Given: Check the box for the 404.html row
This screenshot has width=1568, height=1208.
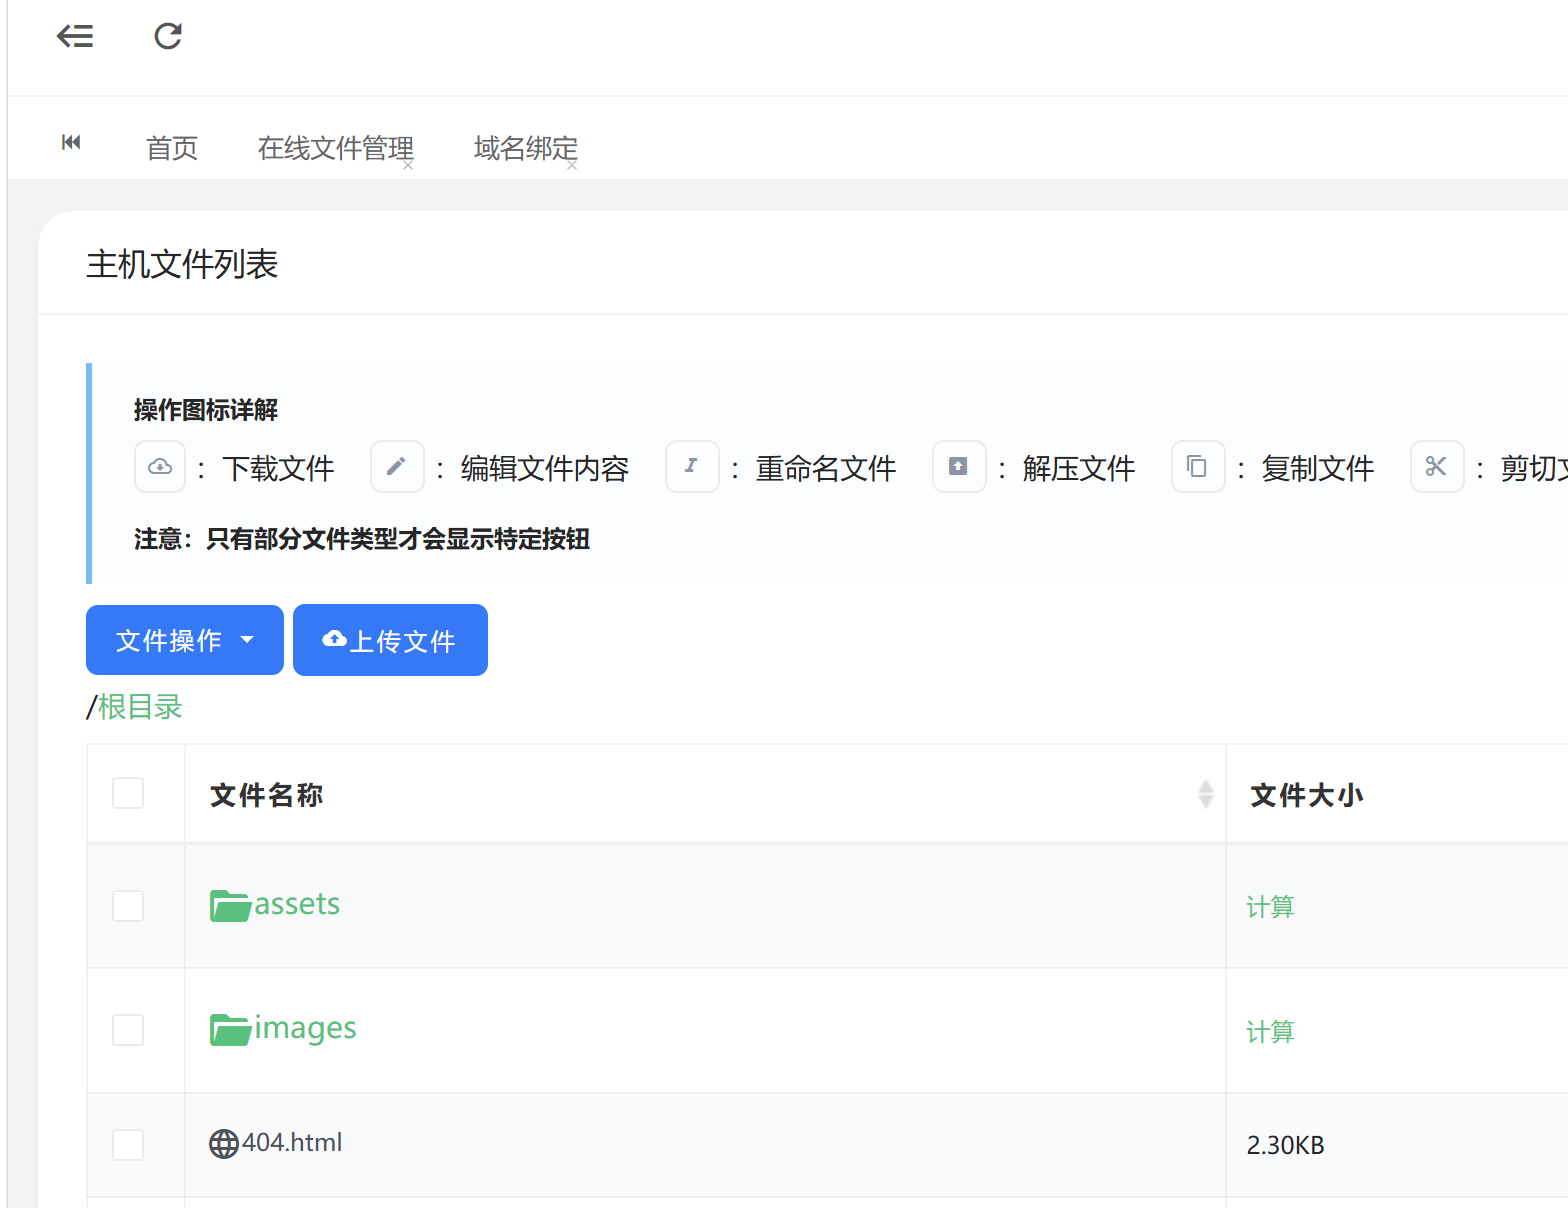Looking at the screenshot, I should (128, 1145).
